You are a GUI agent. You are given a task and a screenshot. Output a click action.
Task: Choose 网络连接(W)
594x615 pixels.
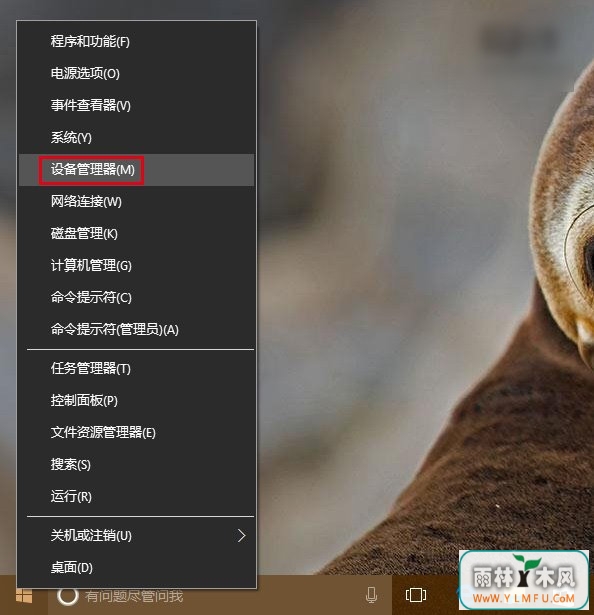click(x=137, y=202)
